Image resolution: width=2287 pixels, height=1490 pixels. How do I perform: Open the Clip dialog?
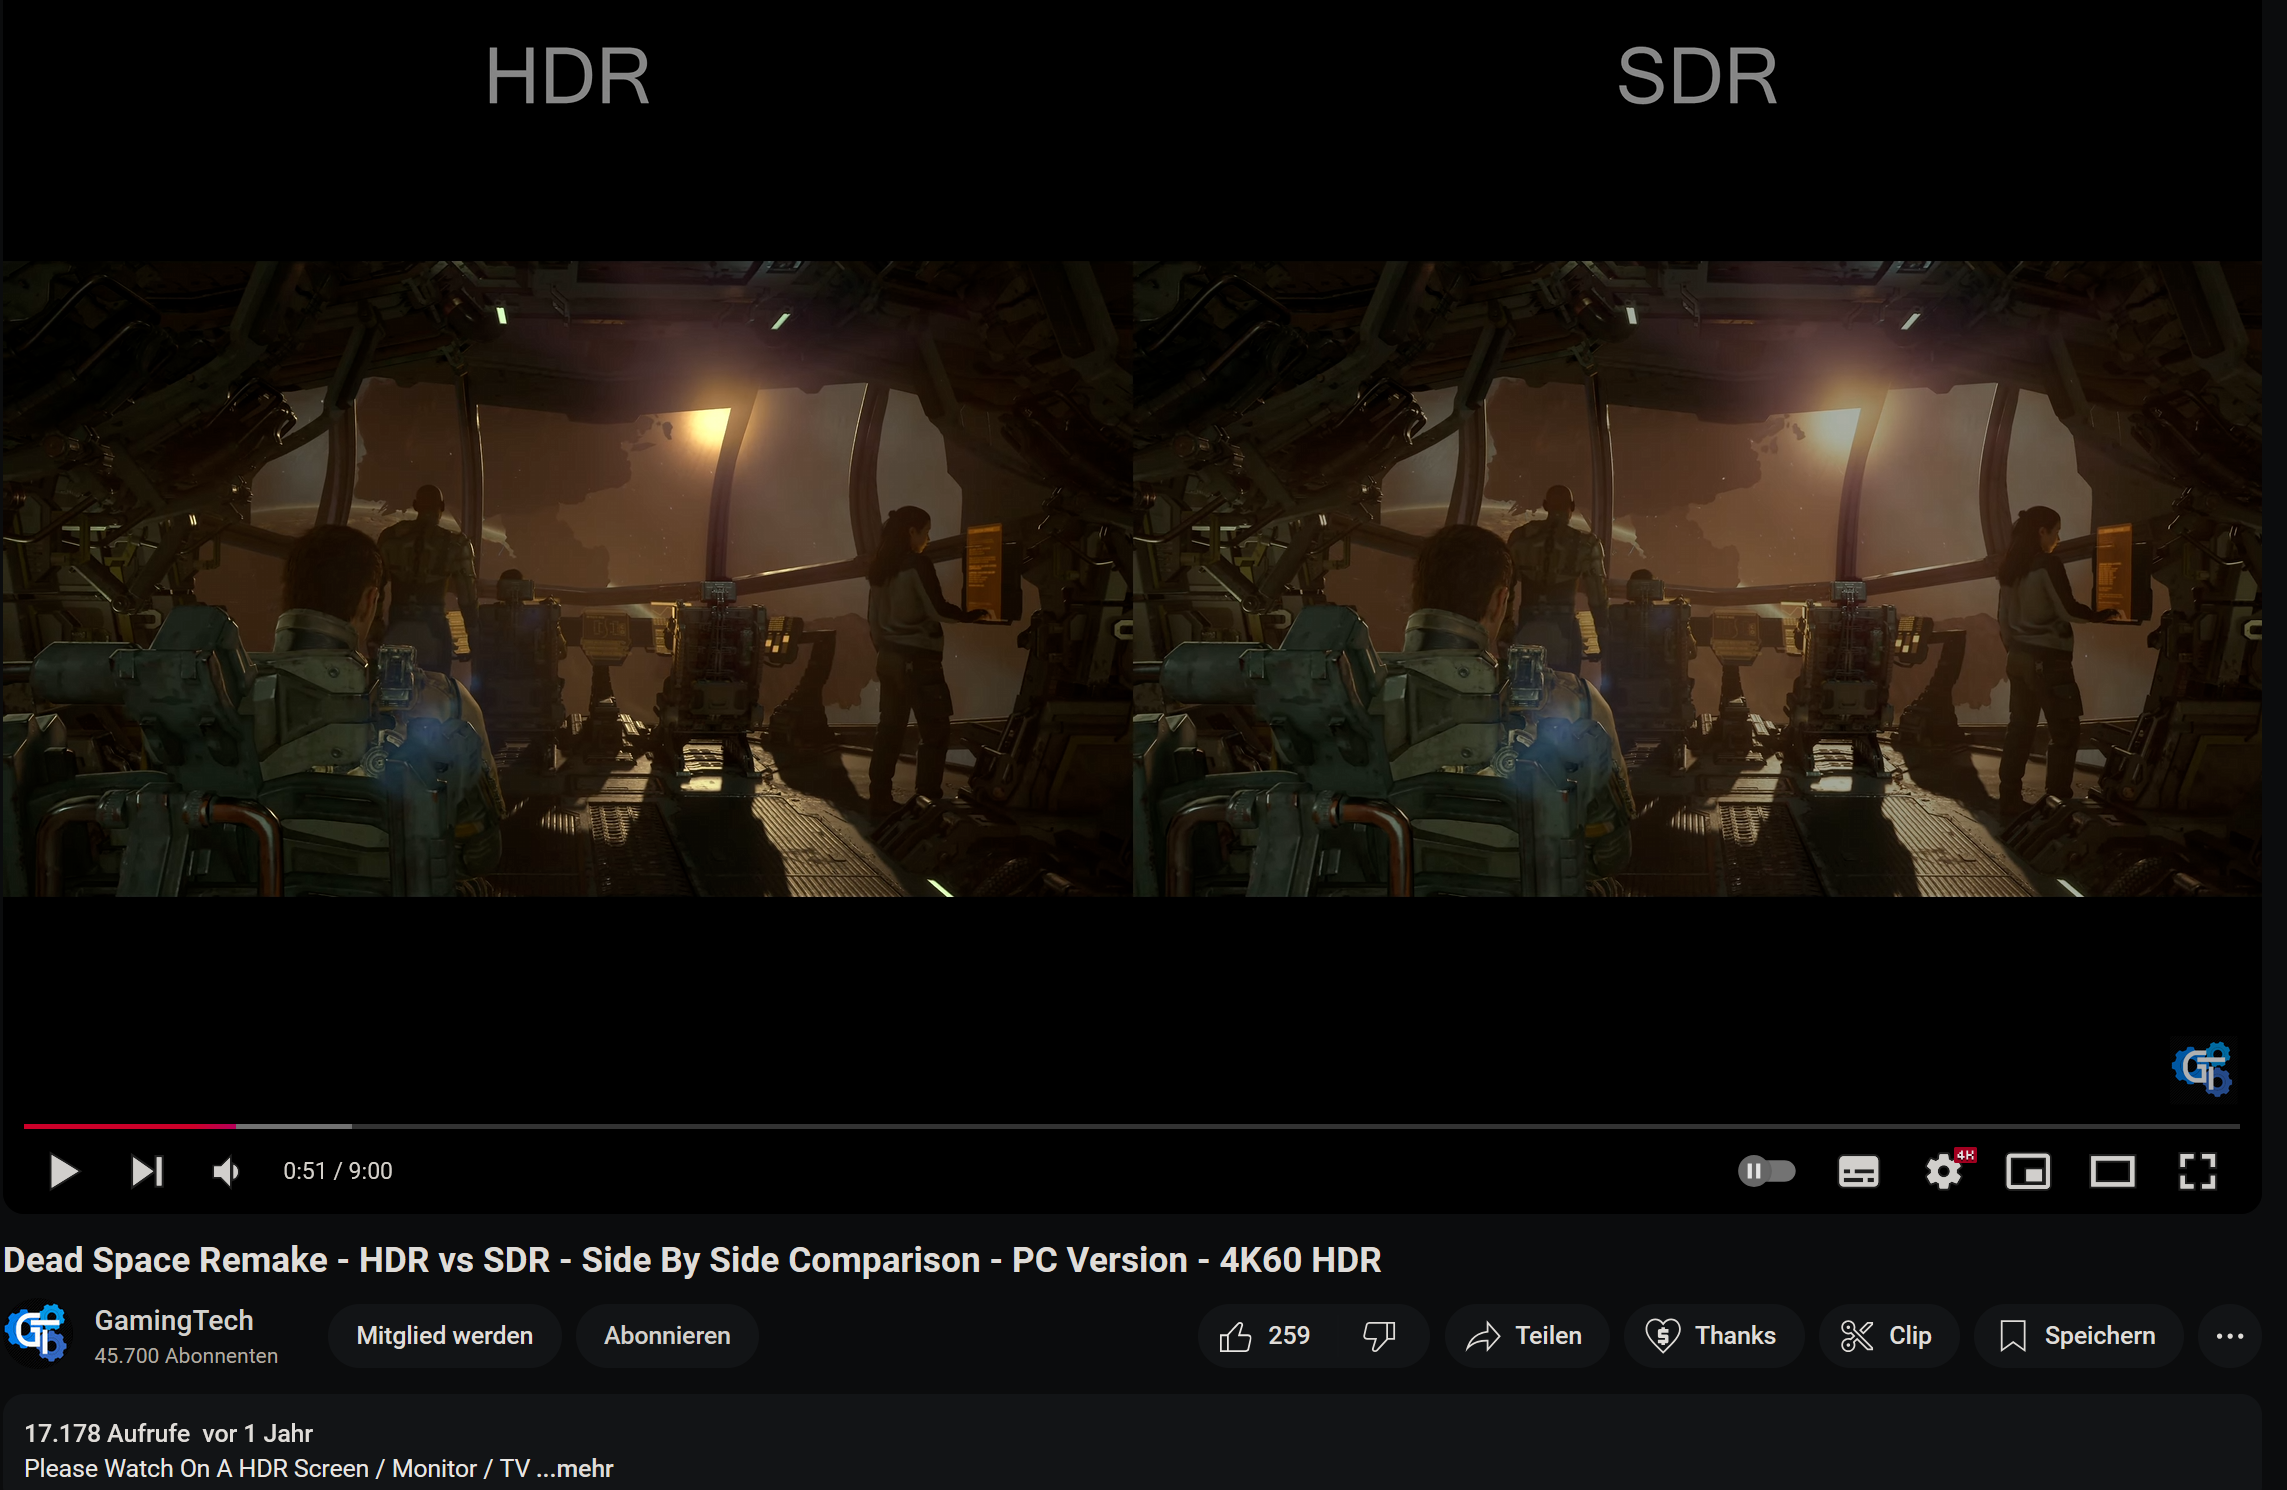pos(1888,1335)
